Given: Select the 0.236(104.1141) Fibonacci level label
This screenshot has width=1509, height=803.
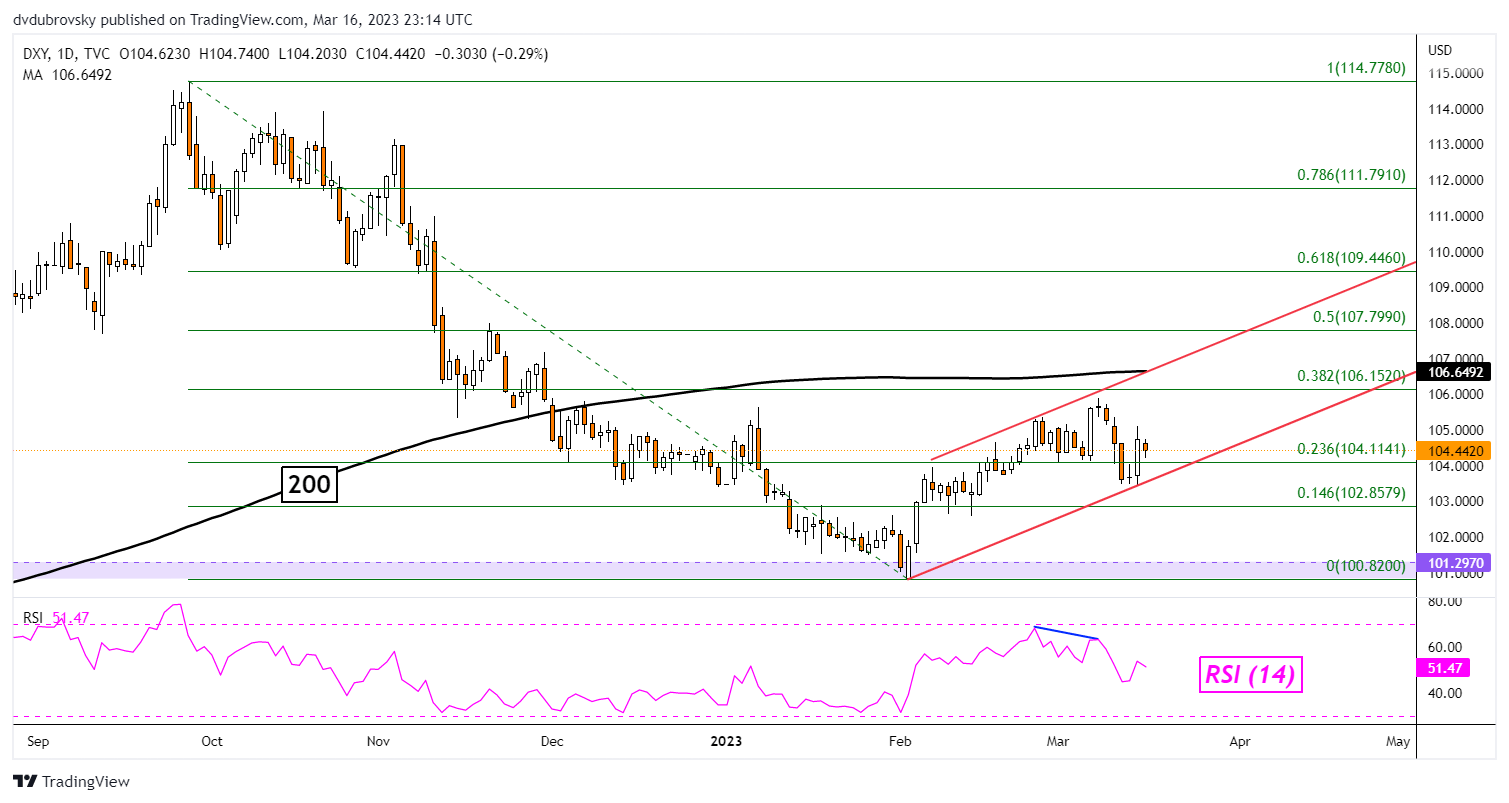Looking at the screenshot, I should coord(1352,449).
